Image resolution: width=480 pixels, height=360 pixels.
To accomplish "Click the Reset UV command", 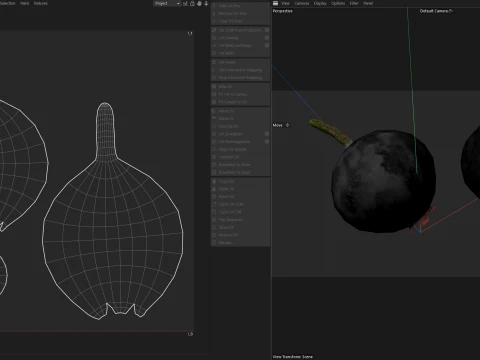I will [x=240, y=197].
